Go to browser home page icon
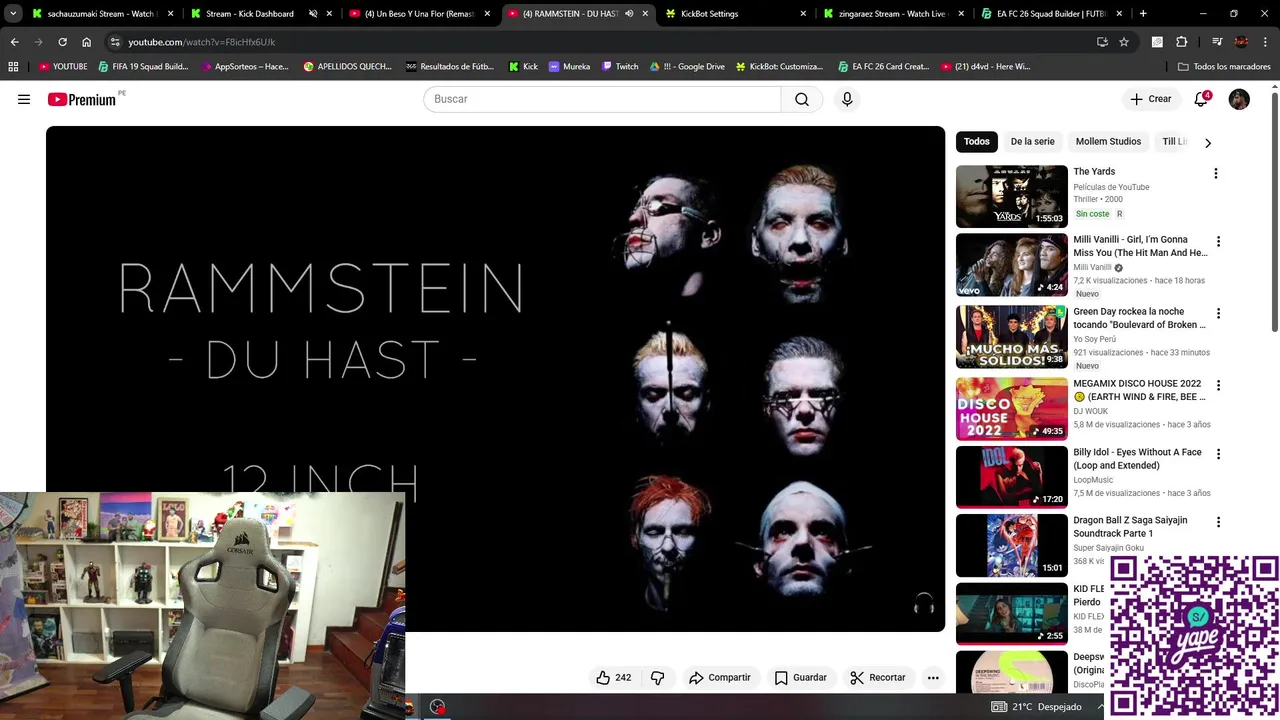Image resolution: width=1280 pixels, height=720 pixels. (86, 42)
